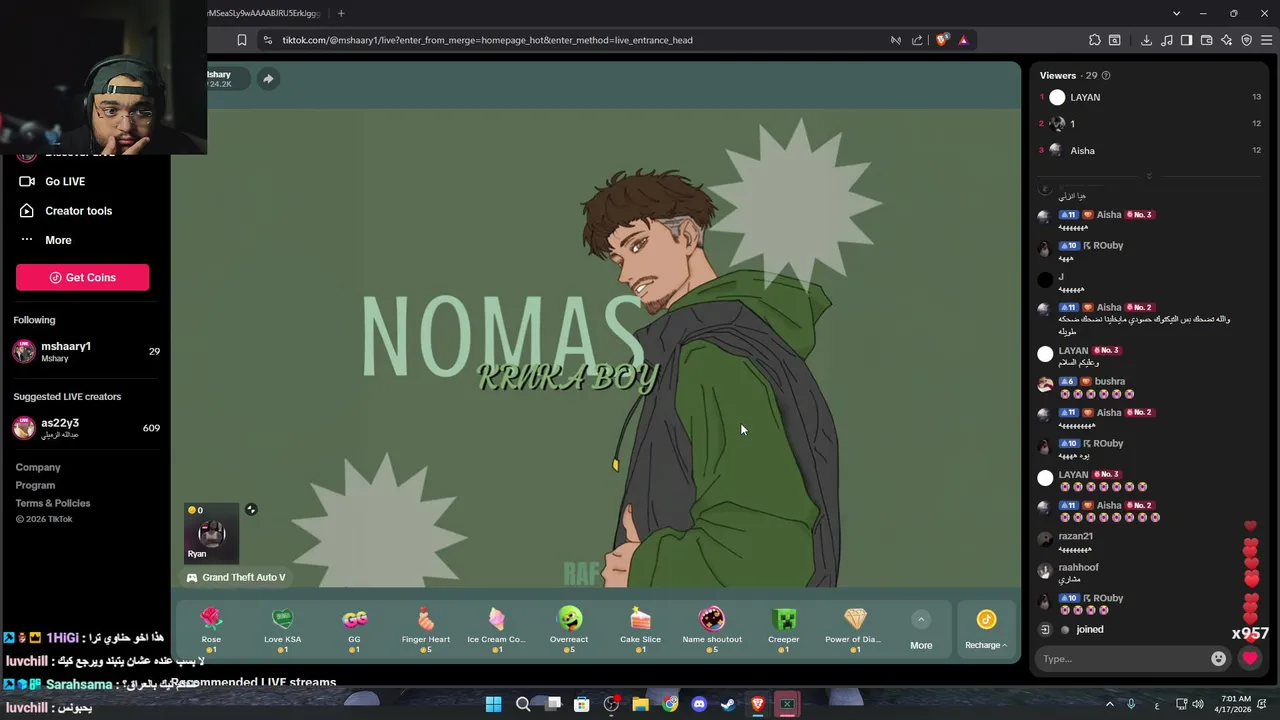Open the Terms & Policies link
The width and height of the screenshot is (1280, 720).
[x=53, y=503]
